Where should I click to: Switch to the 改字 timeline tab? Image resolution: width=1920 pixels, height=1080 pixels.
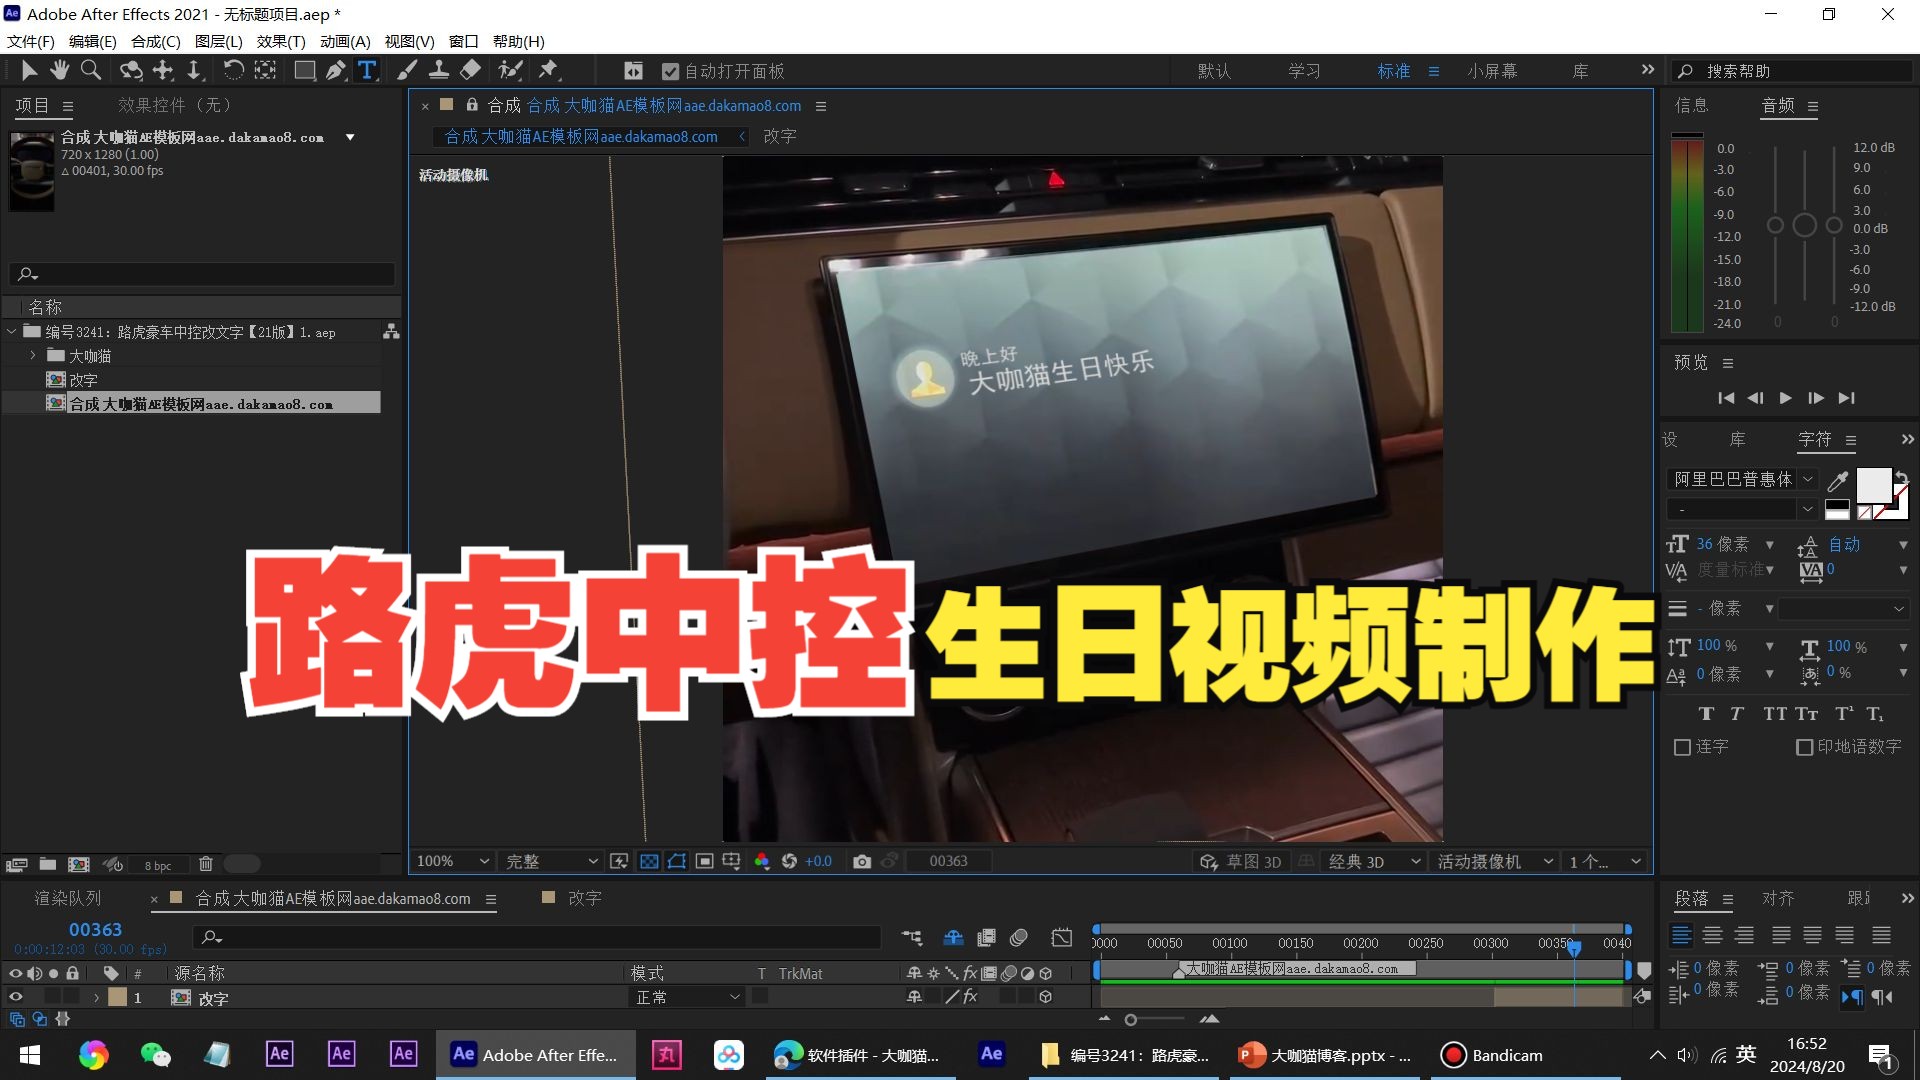point(585,898)
